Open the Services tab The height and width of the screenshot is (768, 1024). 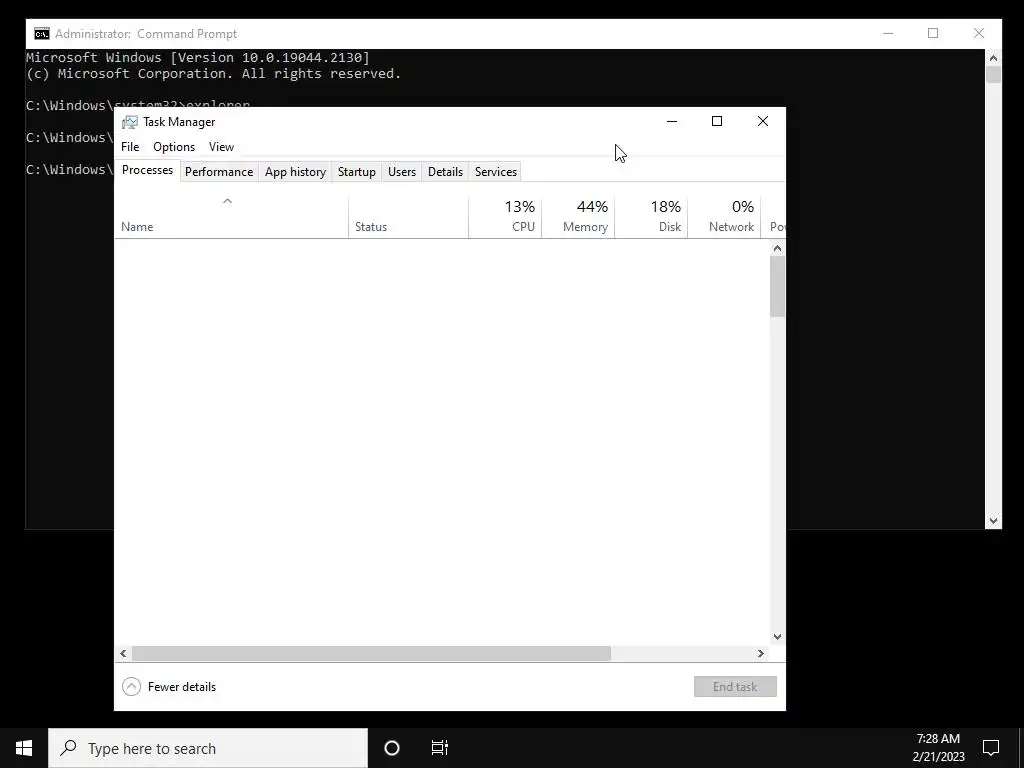click(x=496, y=172)
